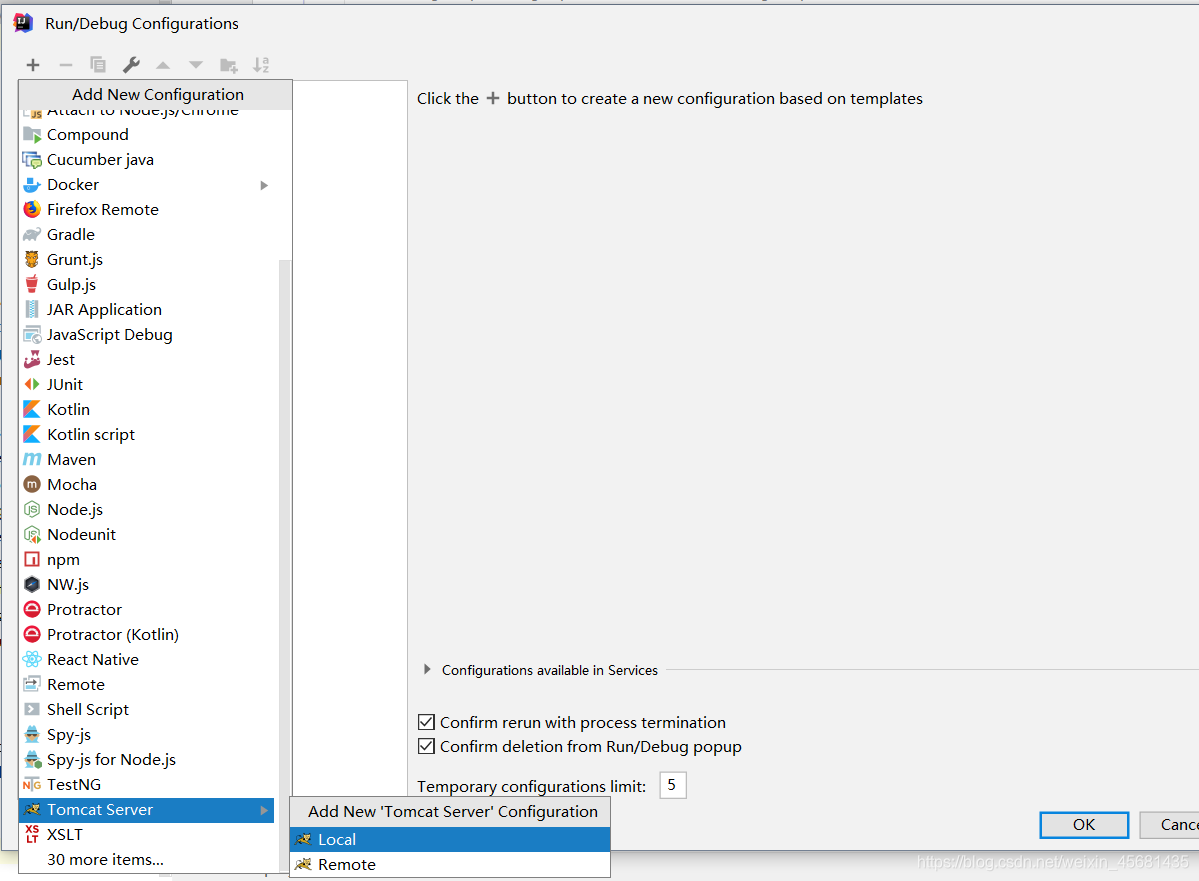Choose Remote Tomcat Server configuration
The width and height of the screenshot is (1199, 881).
coord(450,865)
